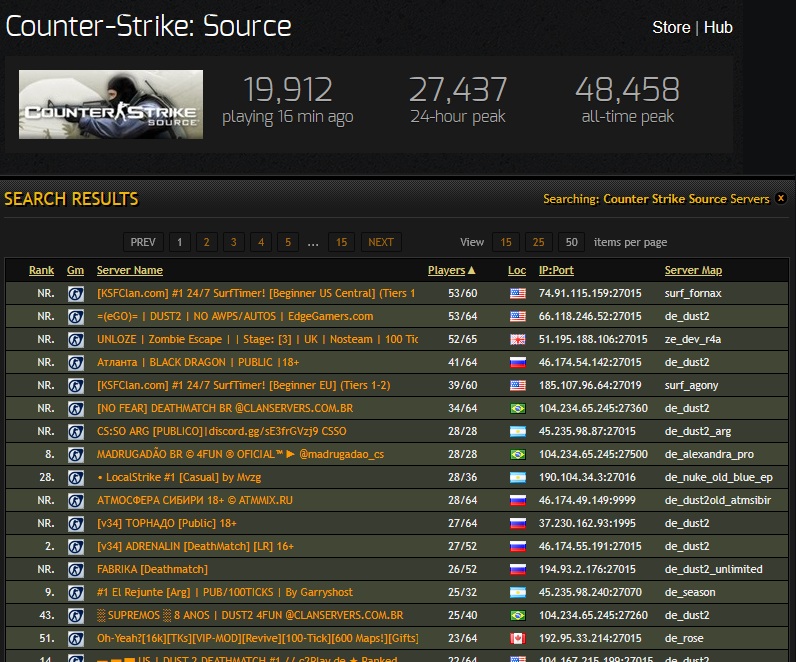Click game icon in MADRUGADÃO BR row
This screenshot has width=796, height=662.
tap(76, 455)
